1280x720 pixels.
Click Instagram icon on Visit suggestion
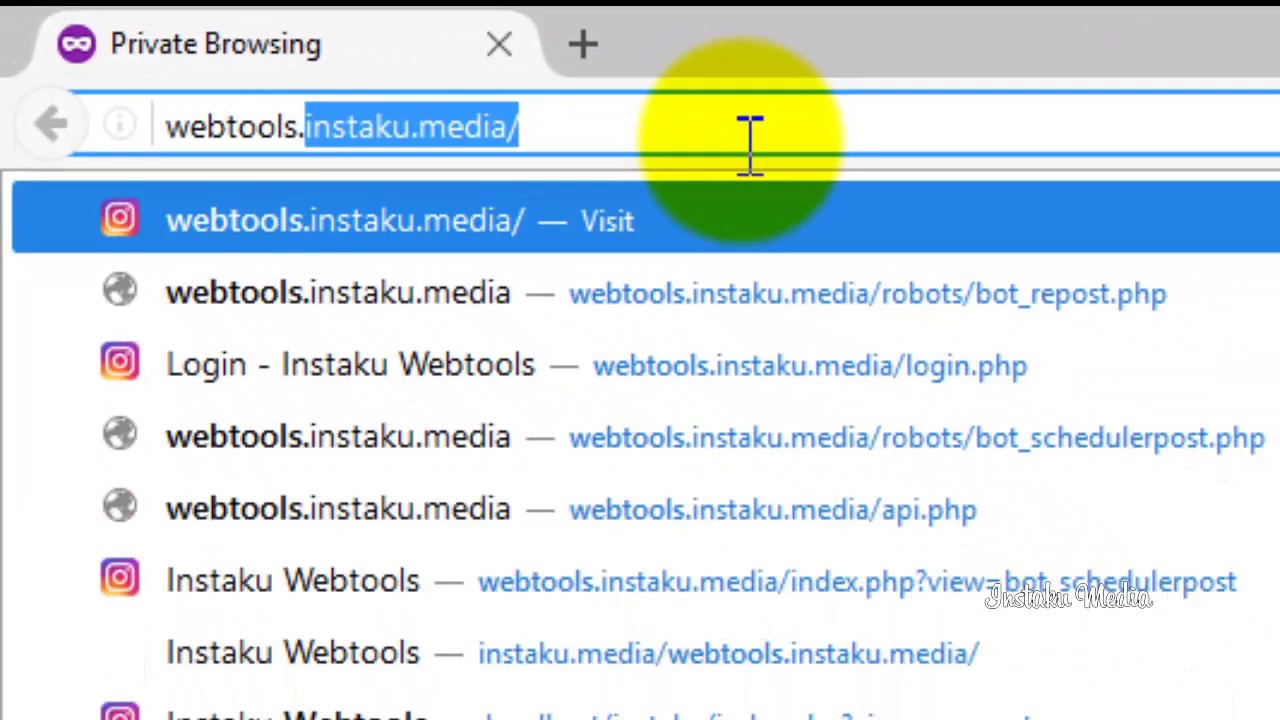(x=119, y=219)
